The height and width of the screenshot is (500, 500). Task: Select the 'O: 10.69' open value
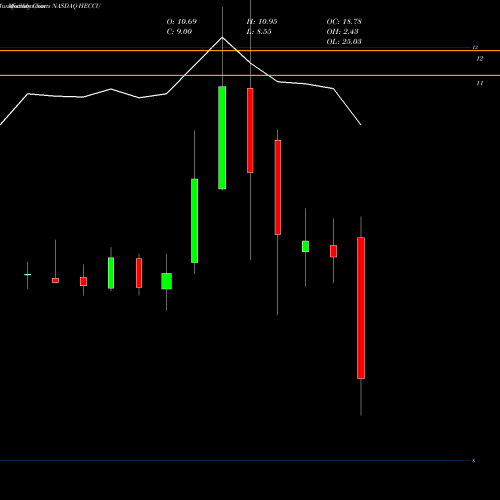182,22
